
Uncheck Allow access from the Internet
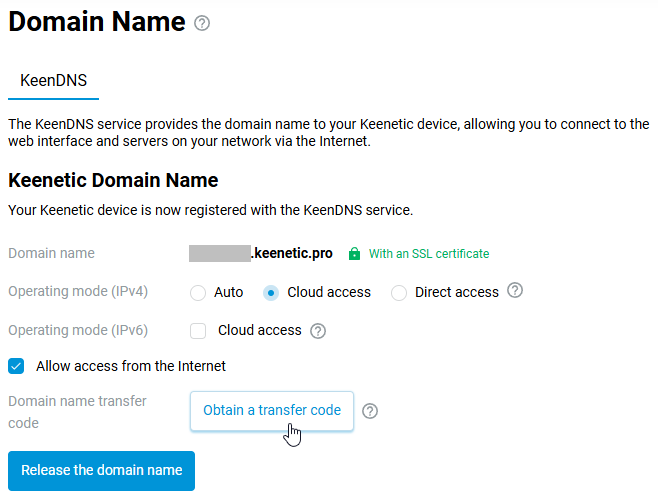[16, 366]
